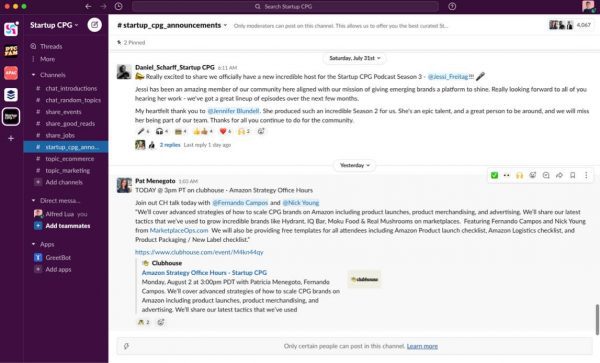Viewport: 600px width, 363px height.
Task: Switch to the layered stack workspace icon
Action: click(11, 94)
